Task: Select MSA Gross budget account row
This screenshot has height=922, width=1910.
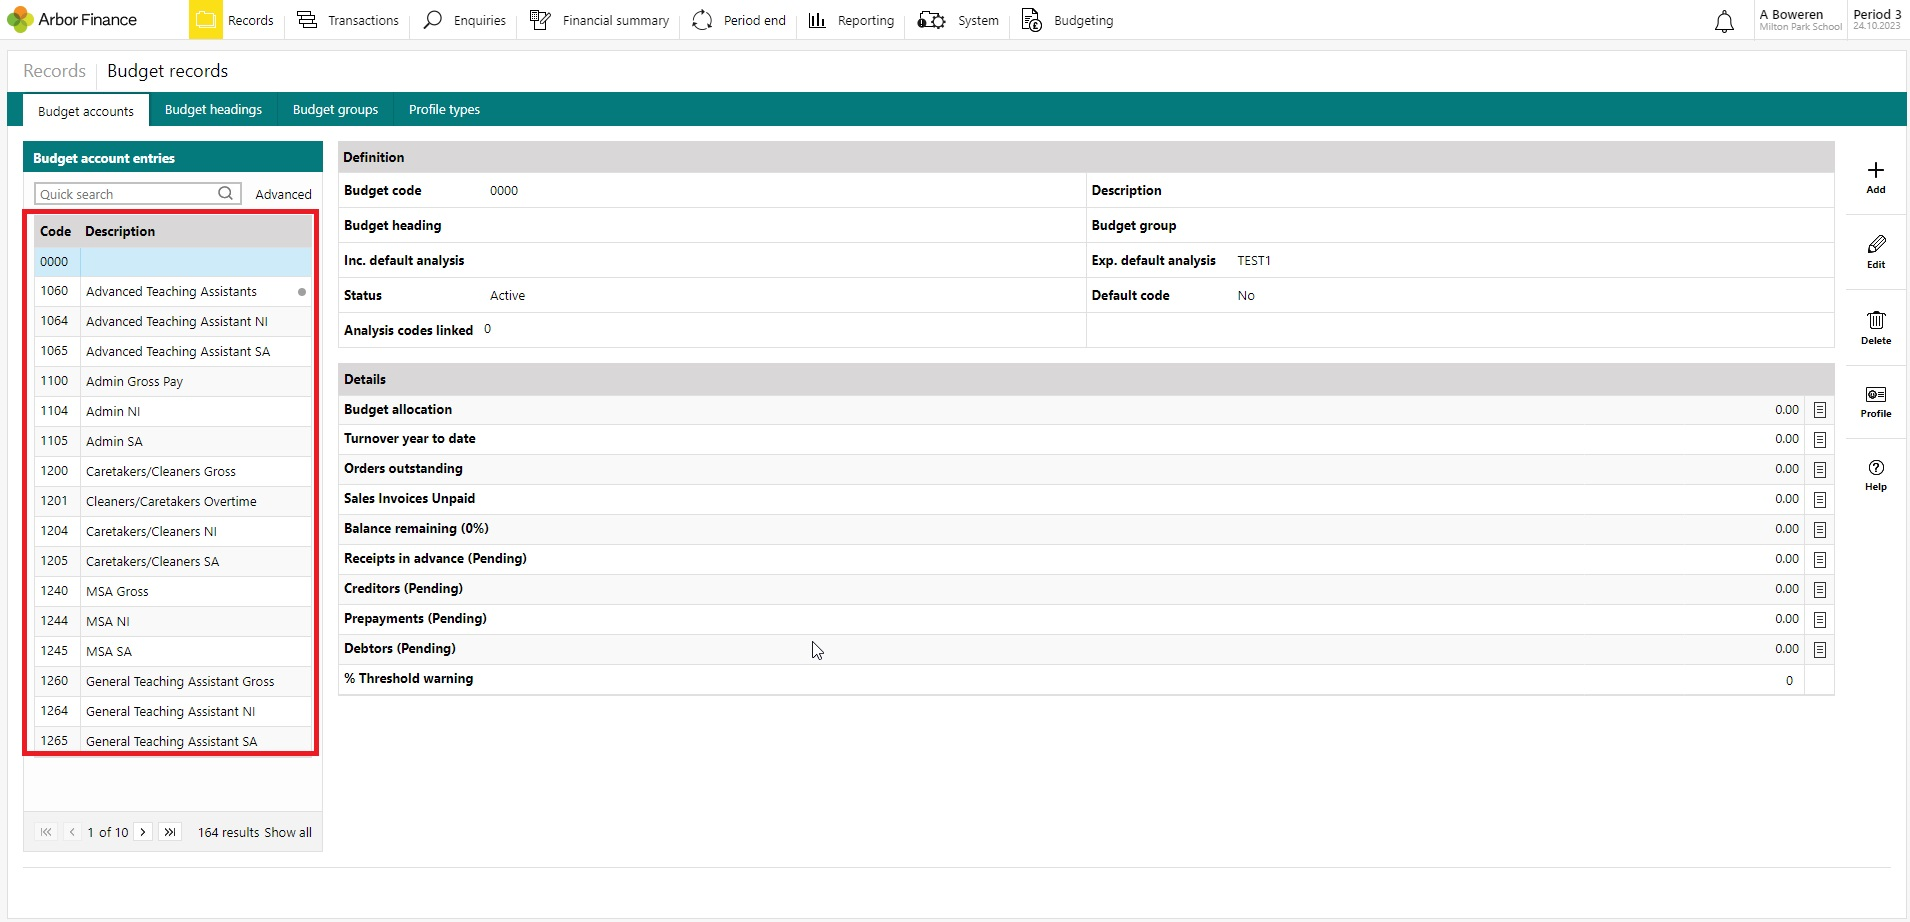Action: pyautogui.click(x=173, y=591)
